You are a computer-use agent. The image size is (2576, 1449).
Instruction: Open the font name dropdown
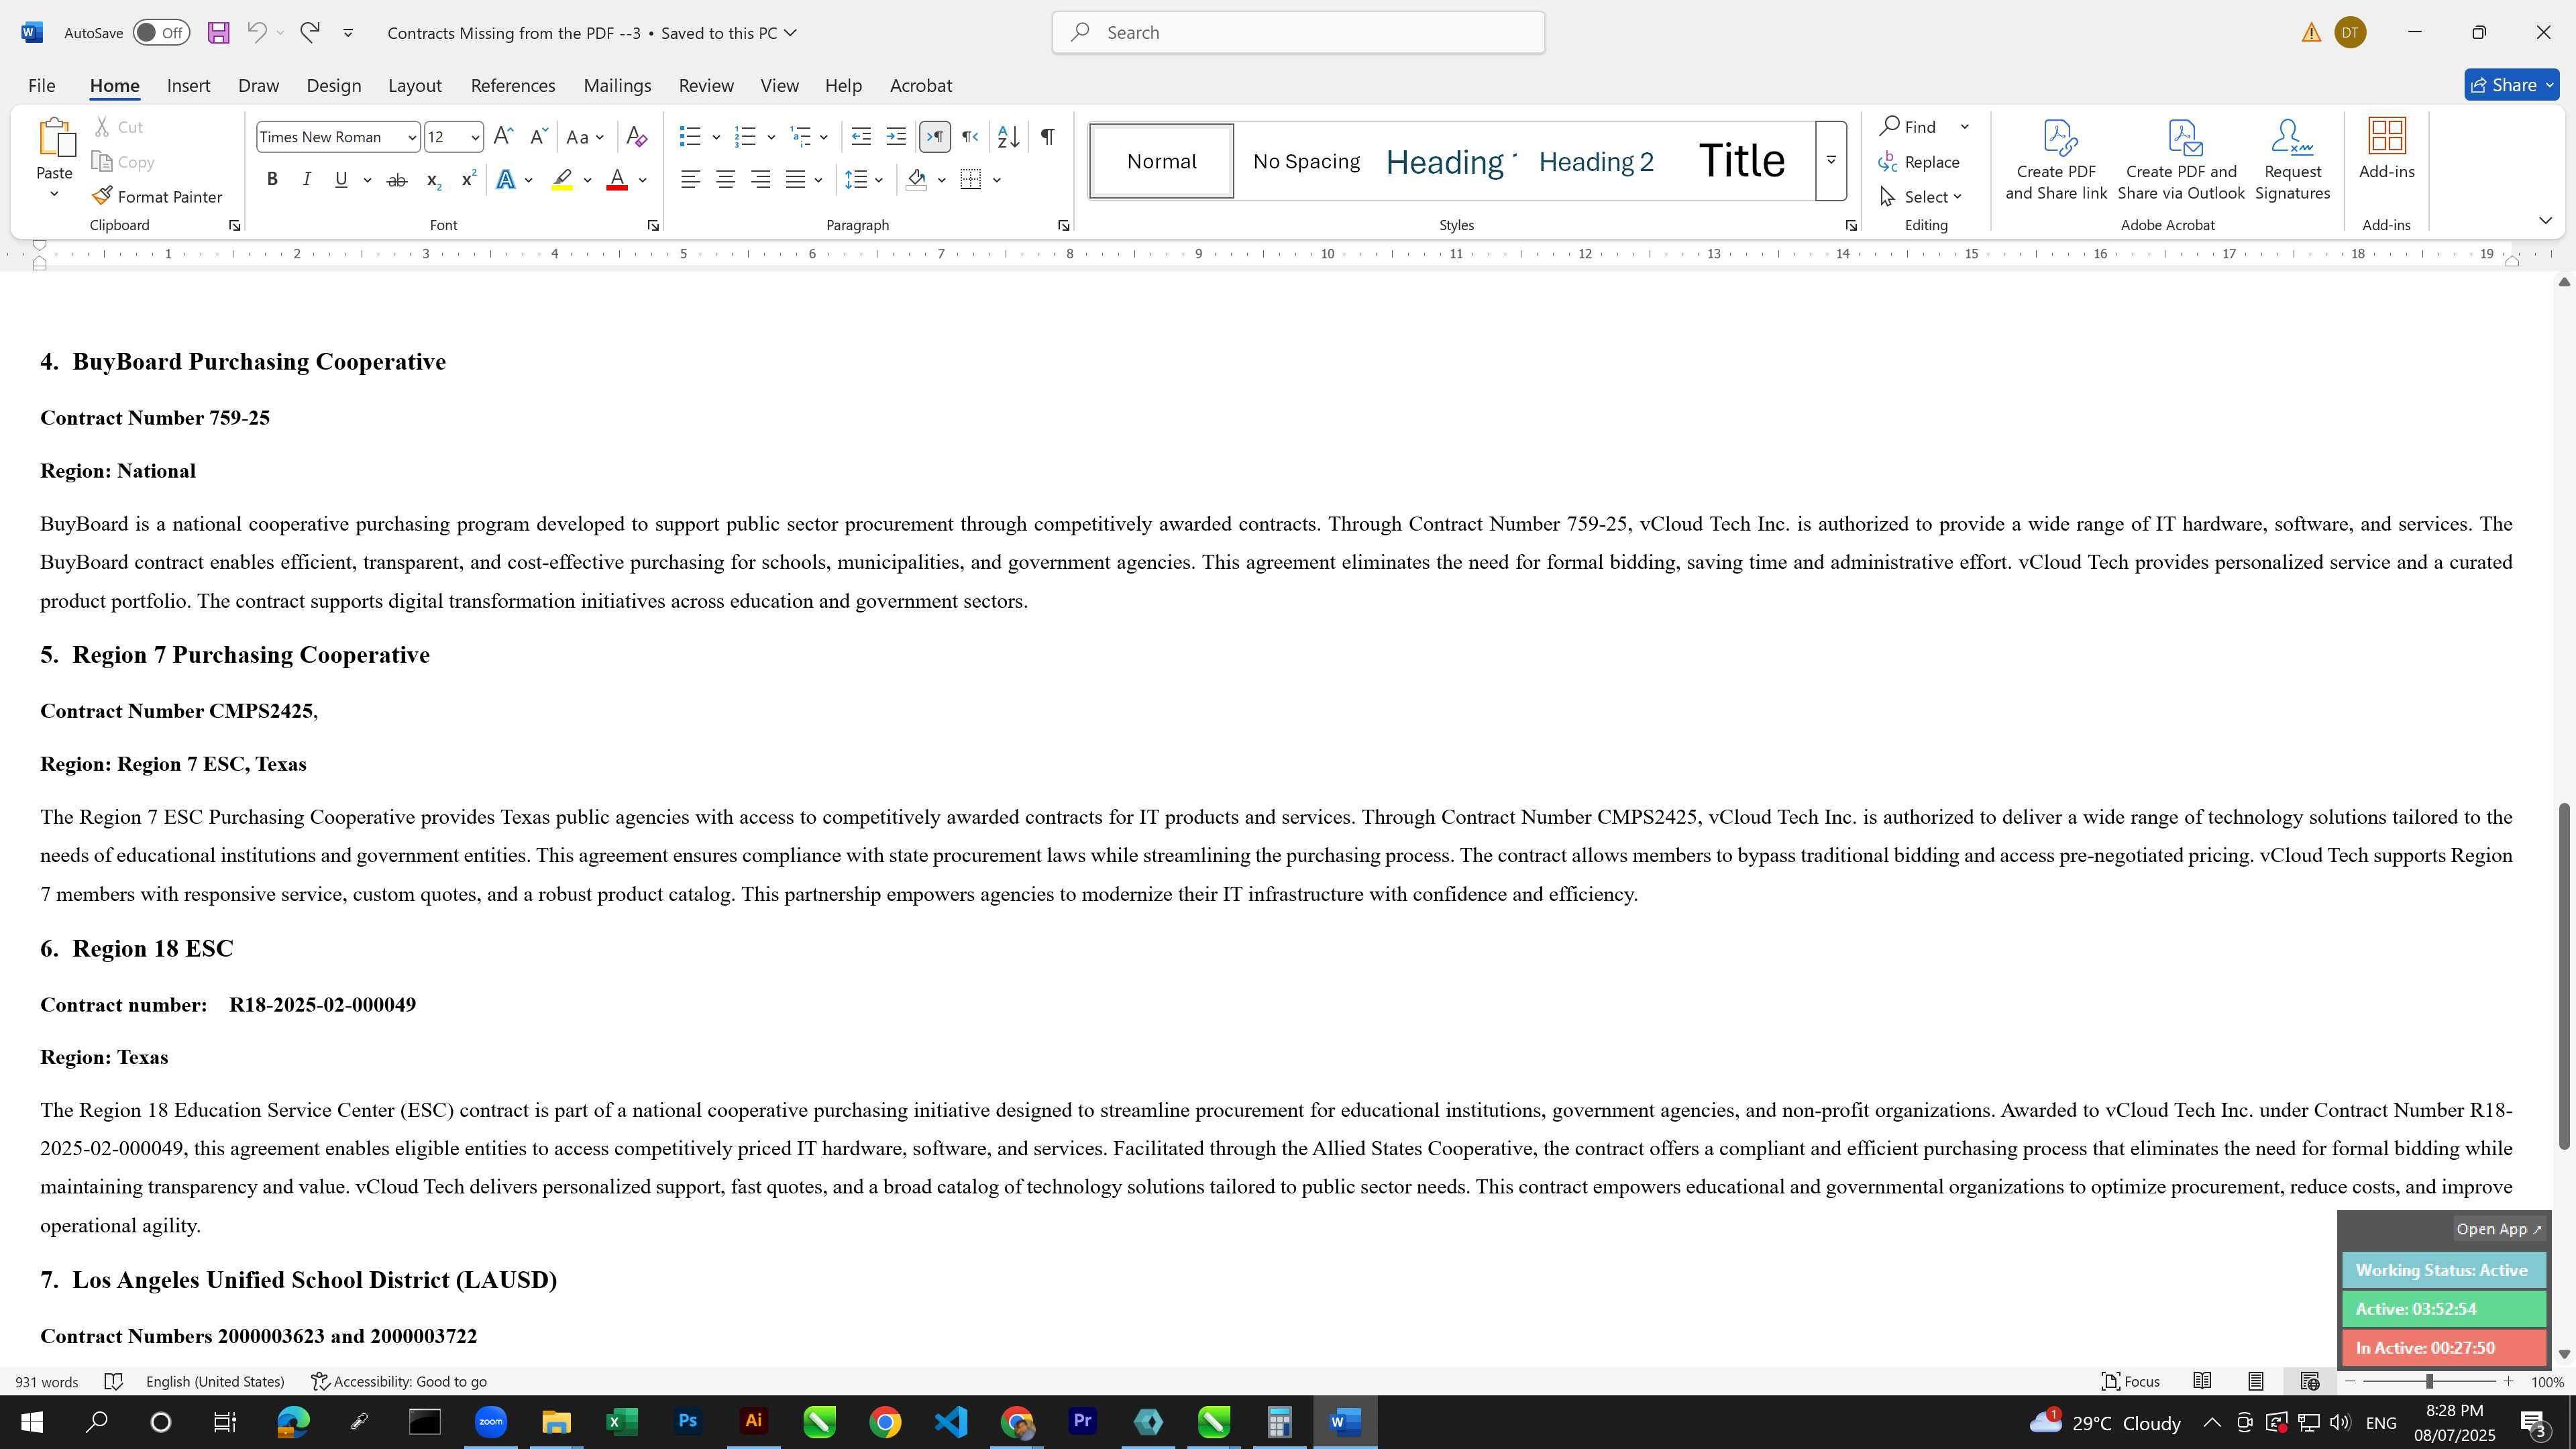(411, 137)
